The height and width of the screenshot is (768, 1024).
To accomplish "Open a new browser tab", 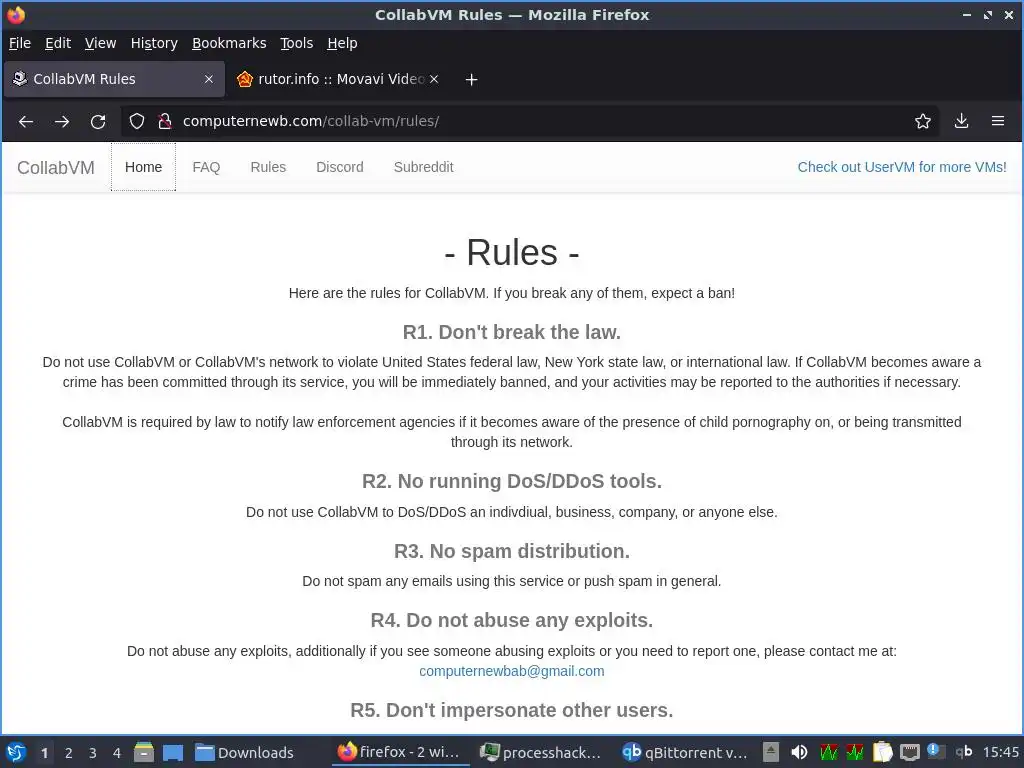I will (471, 80).
